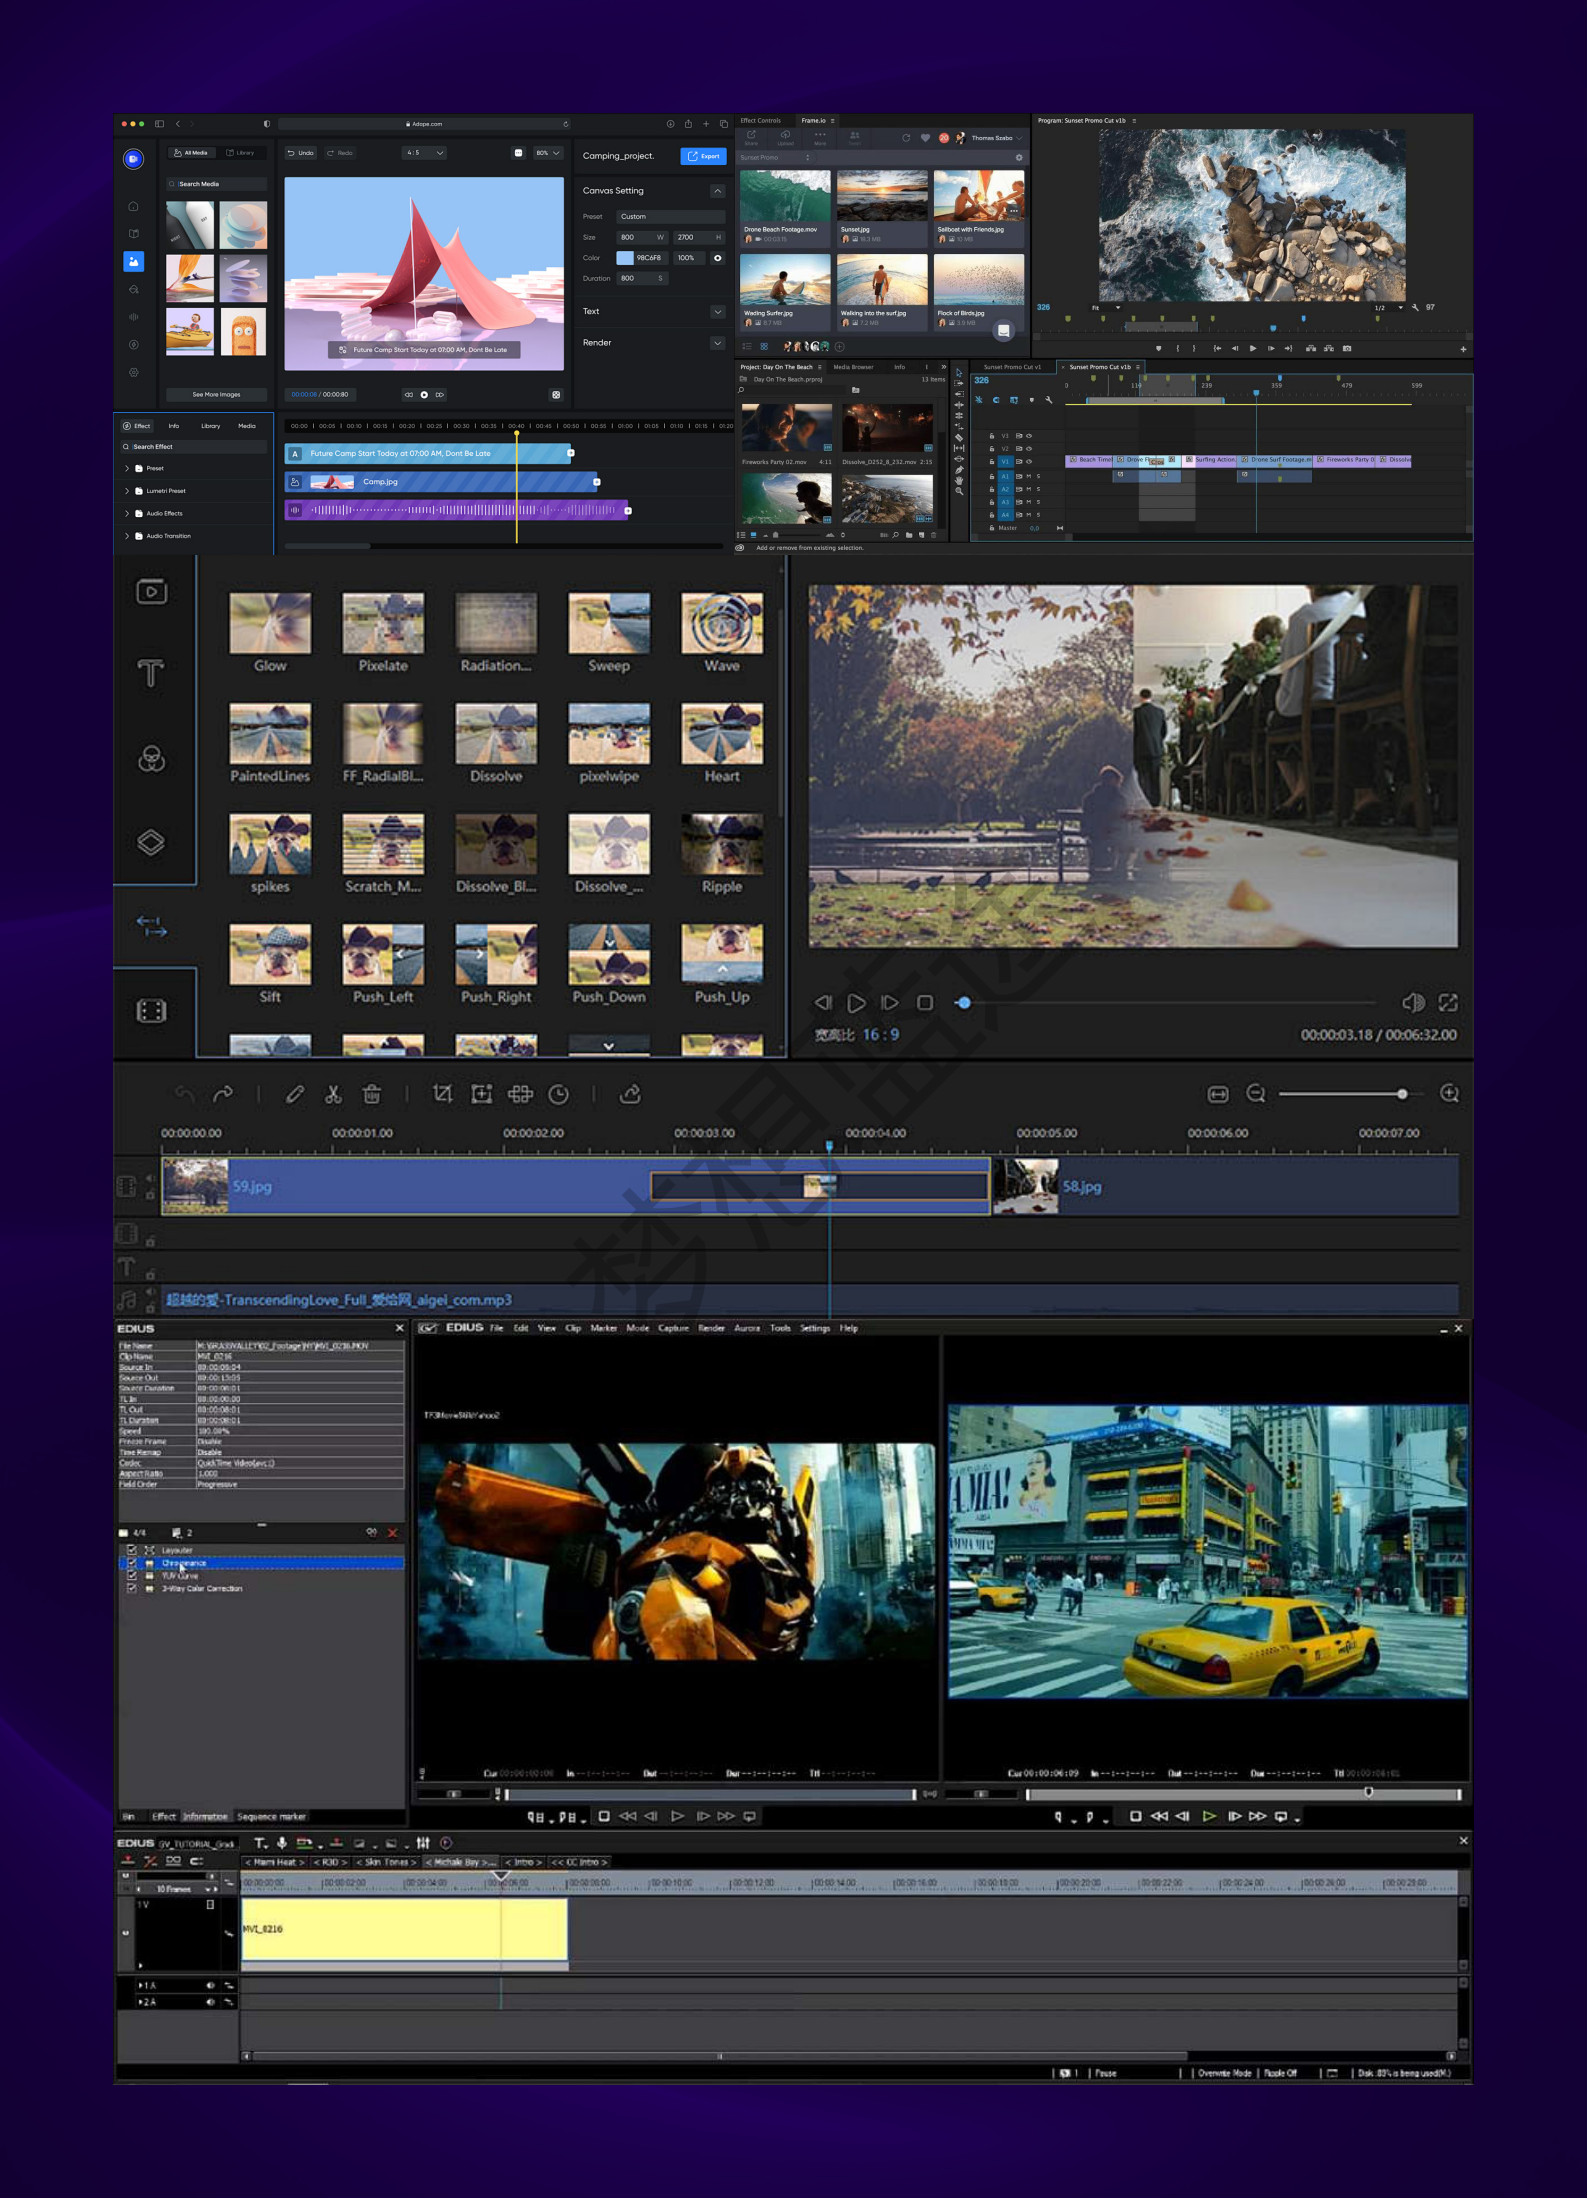Uncheck the Layouter effect checkbox
The width and height of the screenshot is (1588, 2199).
pyautogui.click(x=131, y=1550)
